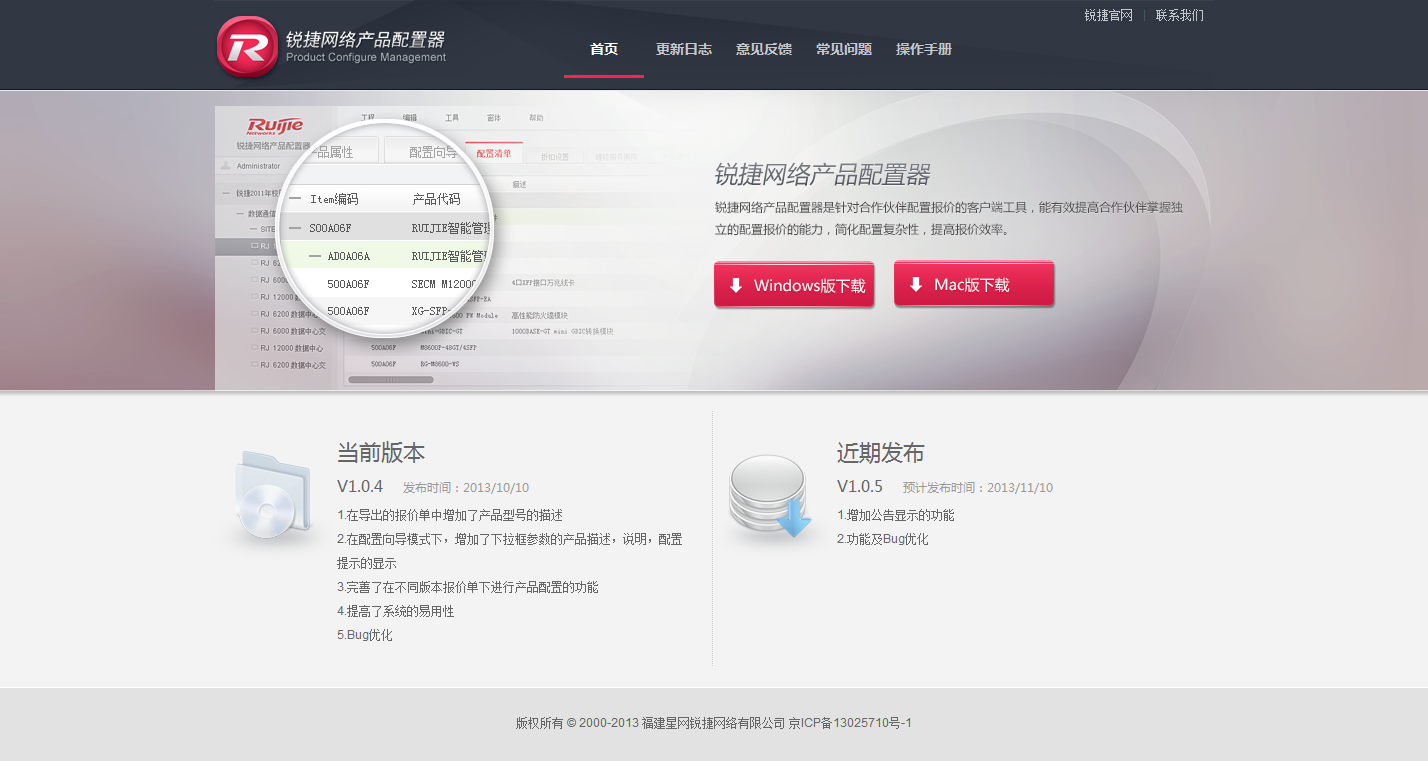The height and width of the screenshot is (761, 1428).
Task: Open the 操作手册 menu item
Action: [x=924, y=49]
